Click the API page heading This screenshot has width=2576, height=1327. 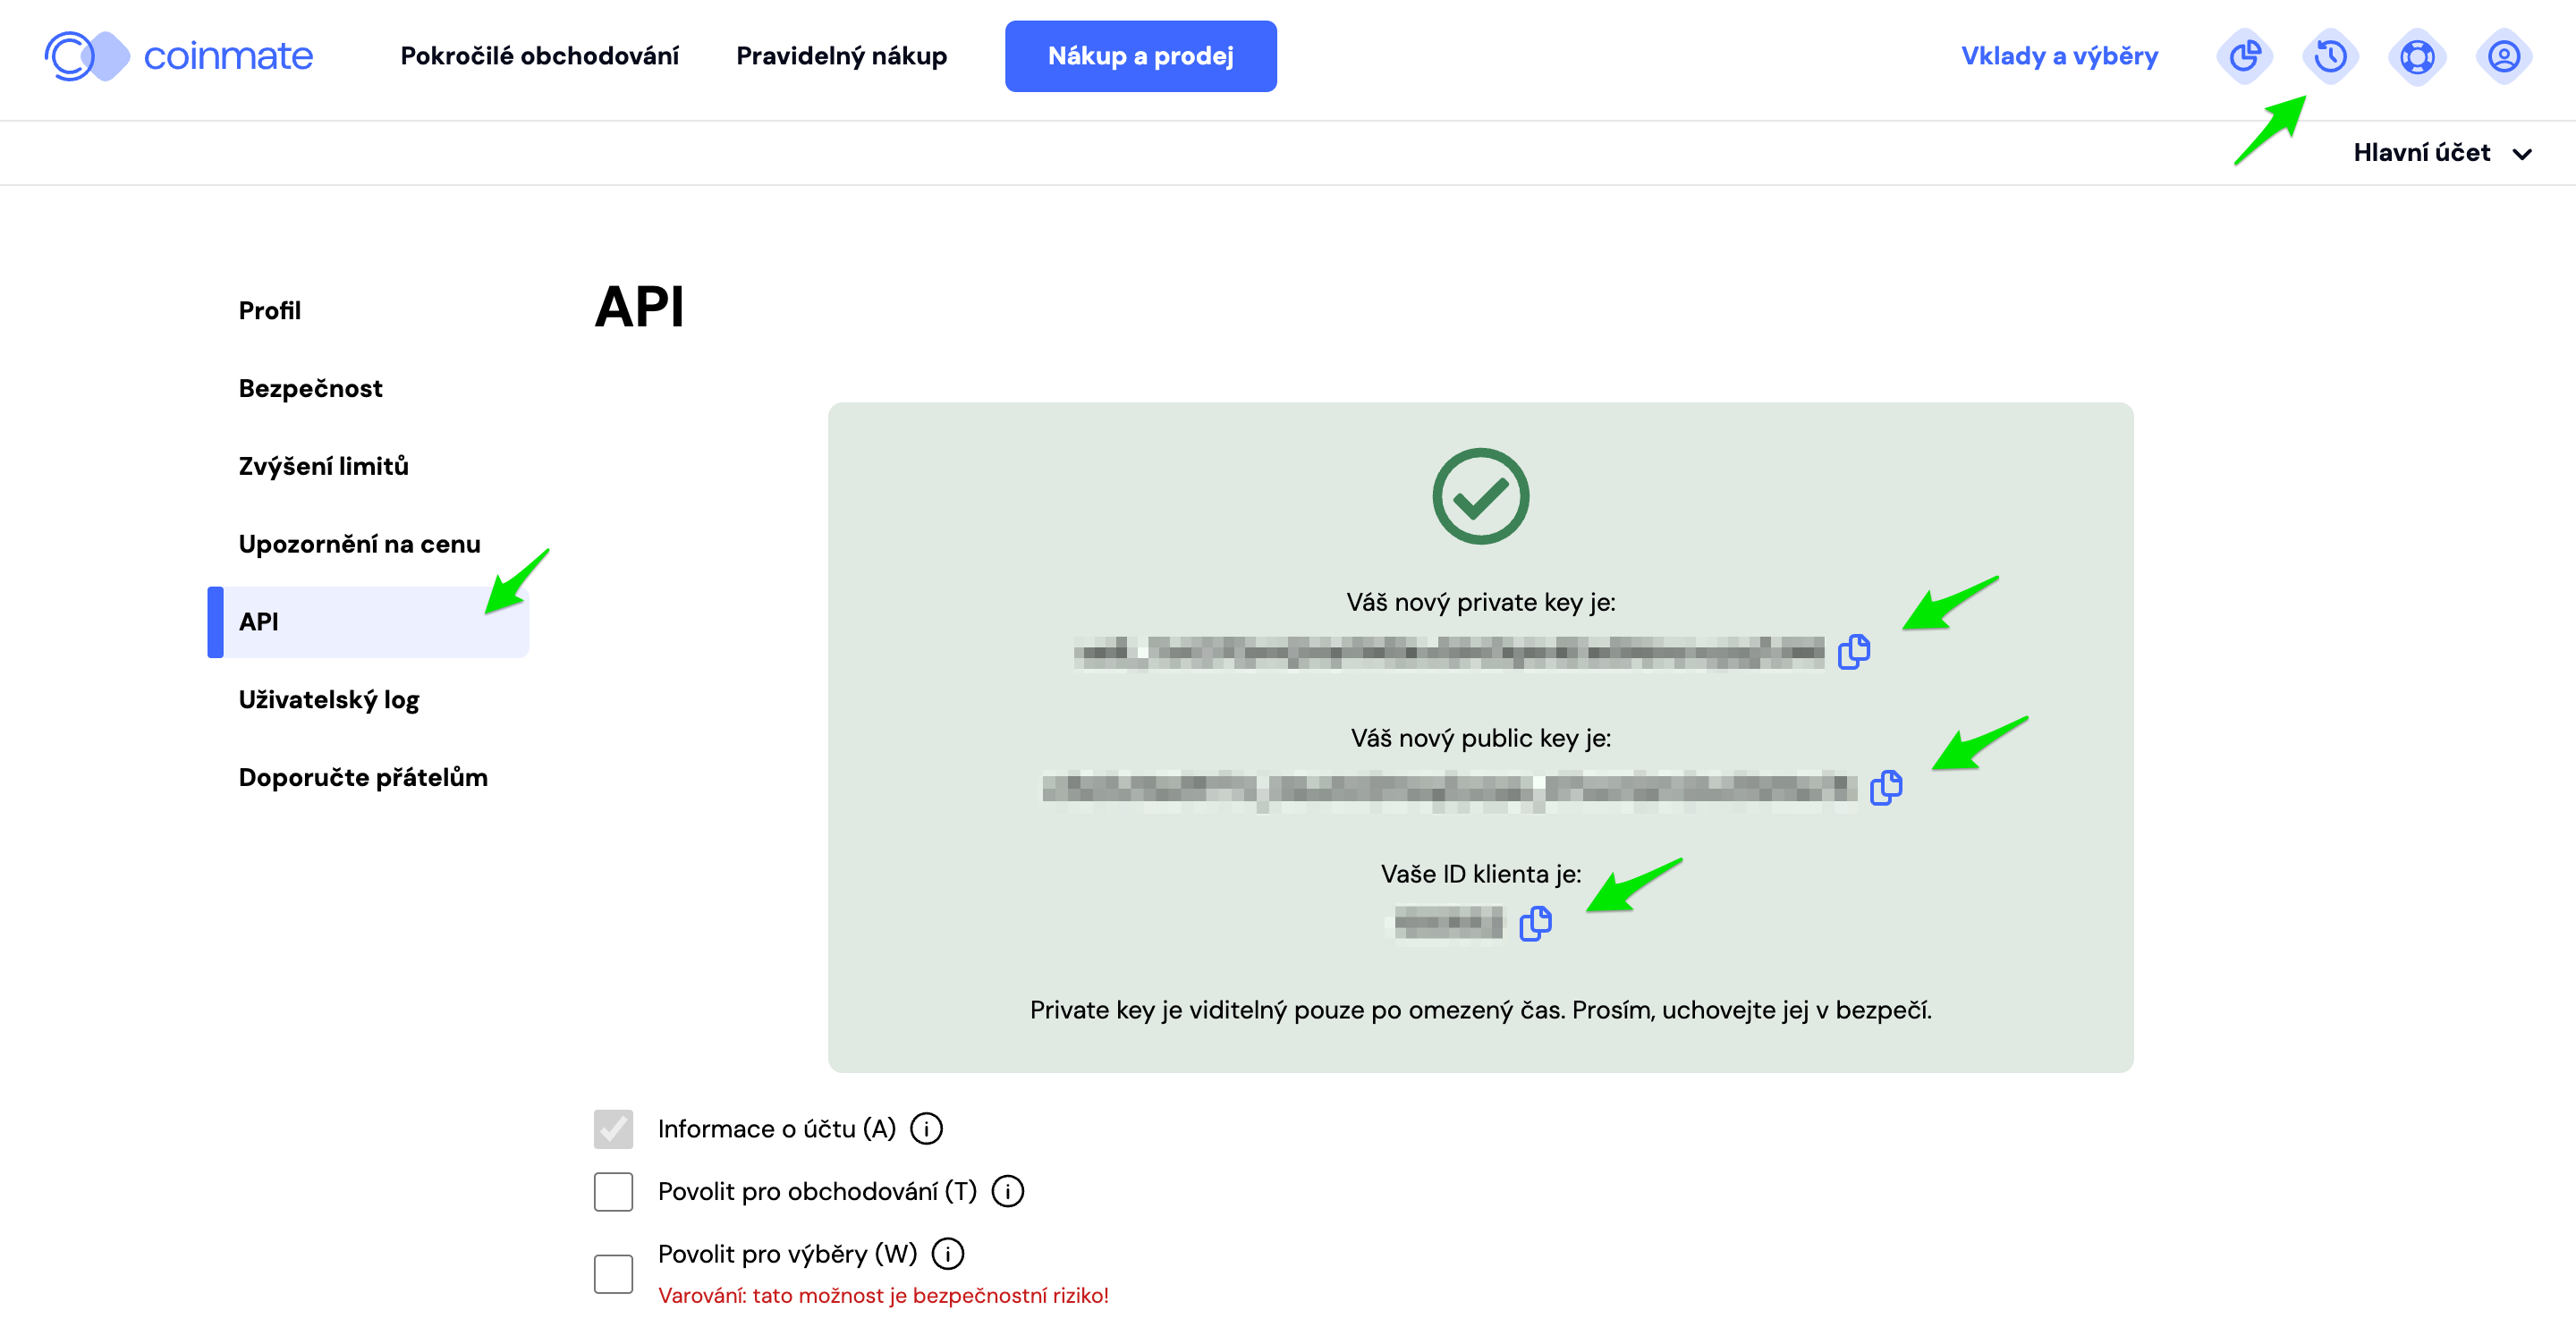639,306
